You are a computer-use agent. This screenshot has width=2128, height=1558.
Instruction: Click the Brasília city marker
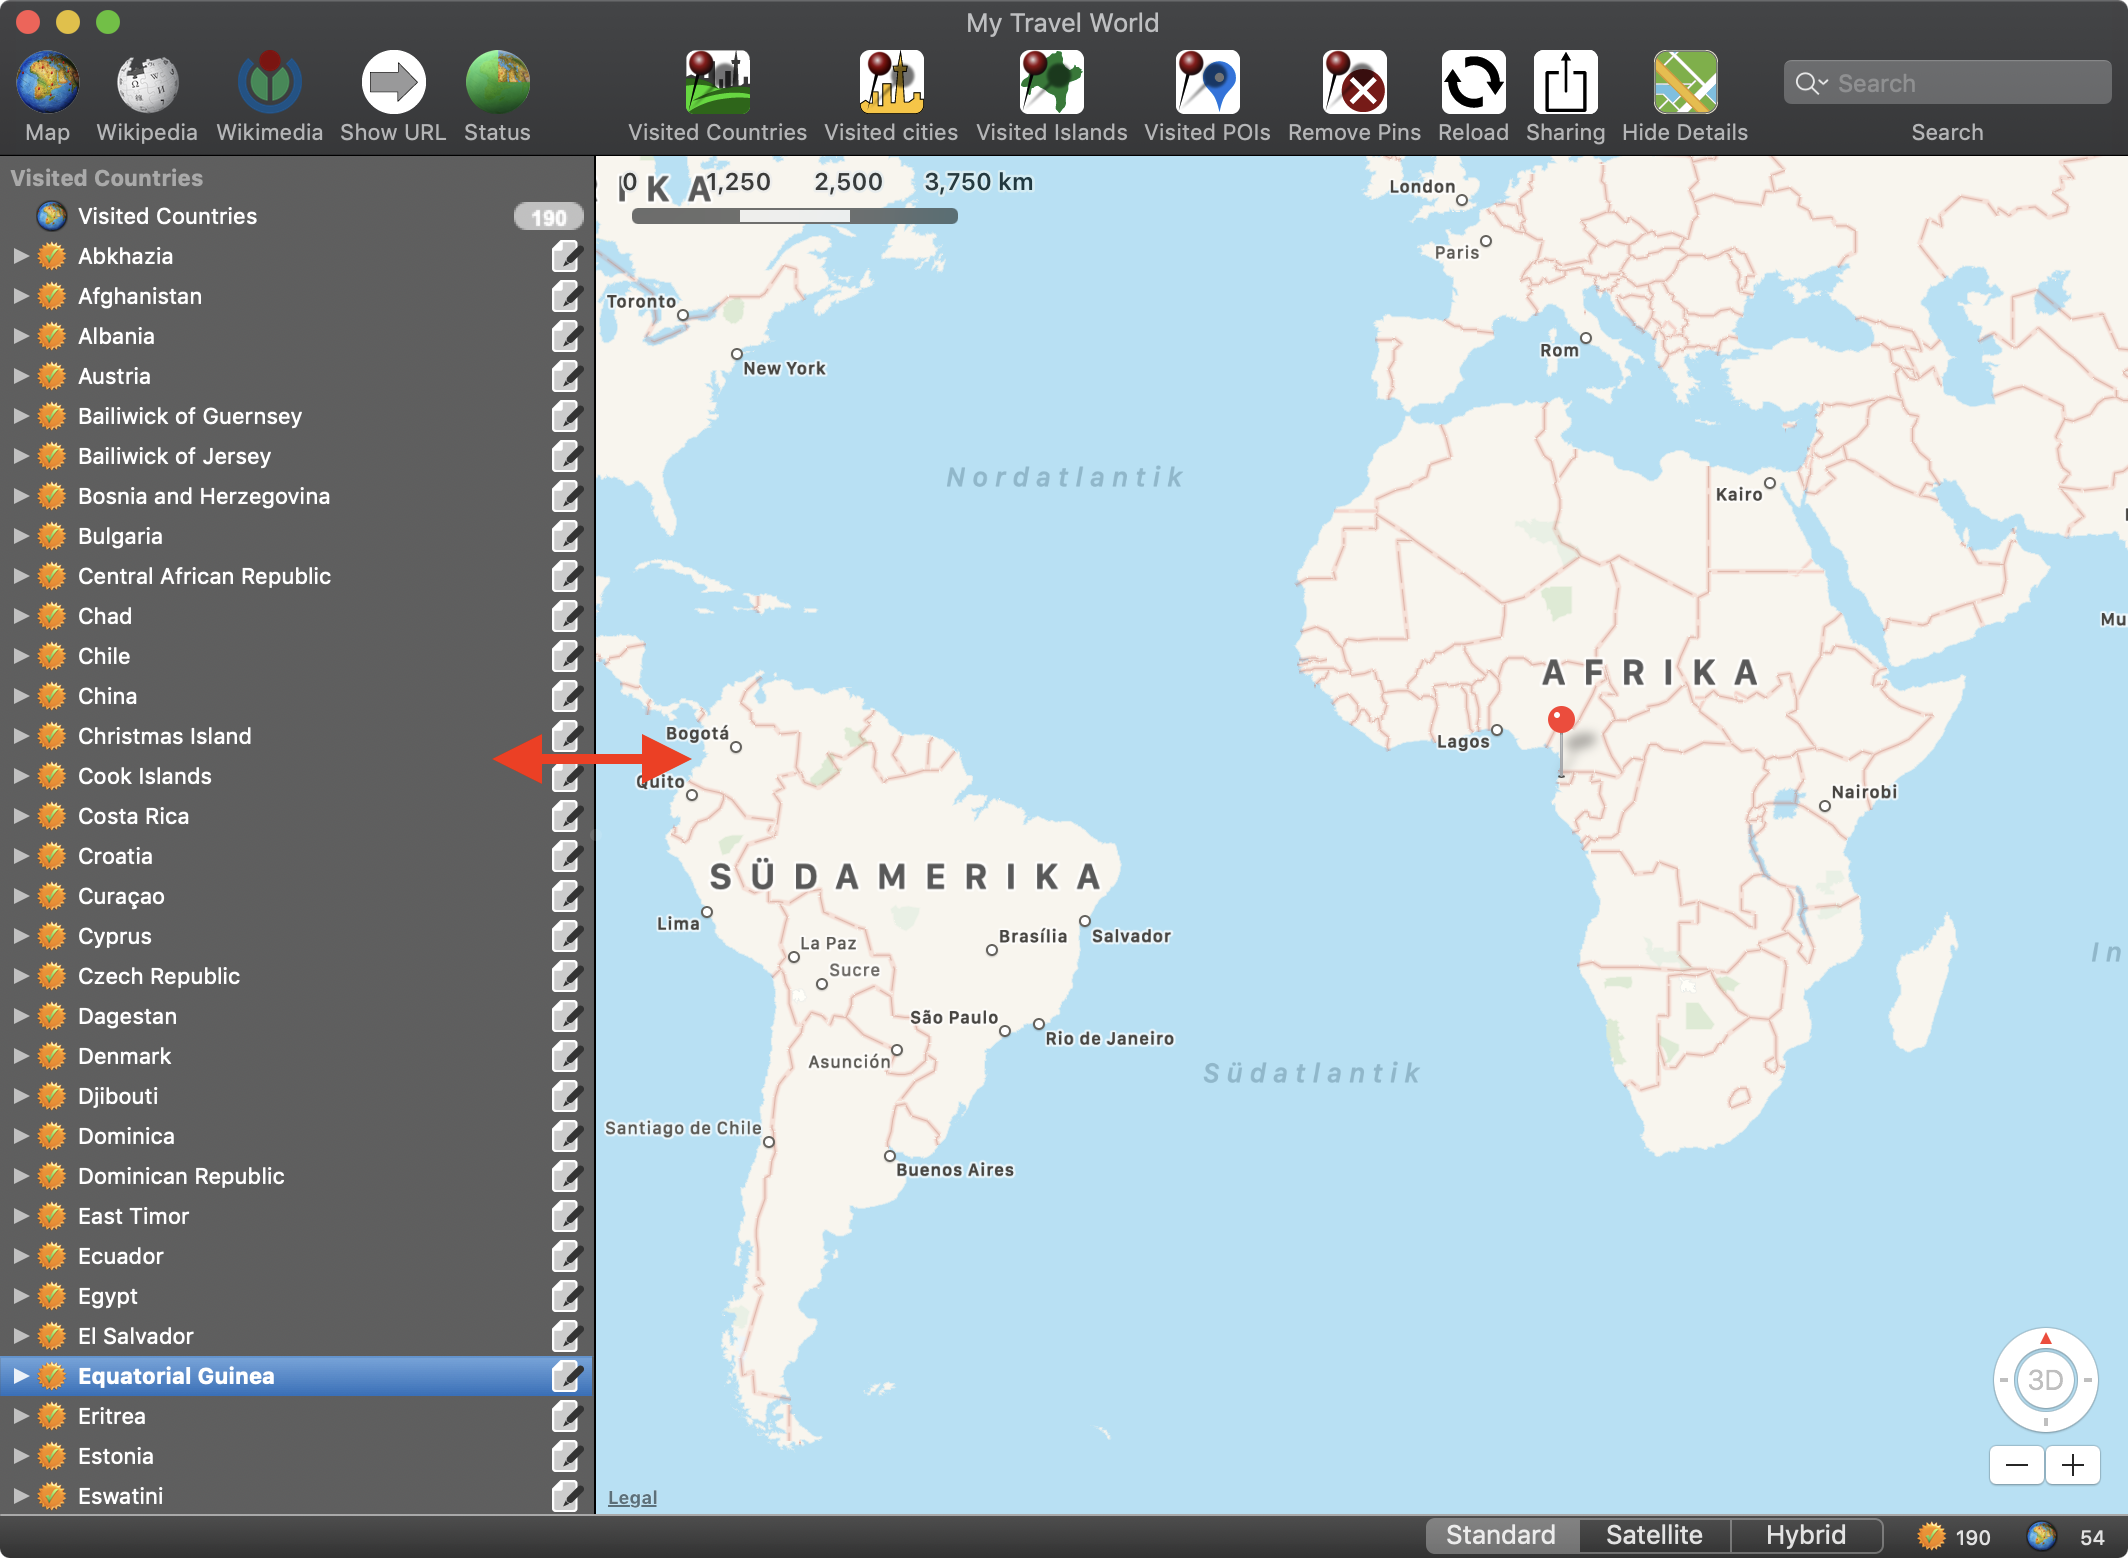coord(992,950)
